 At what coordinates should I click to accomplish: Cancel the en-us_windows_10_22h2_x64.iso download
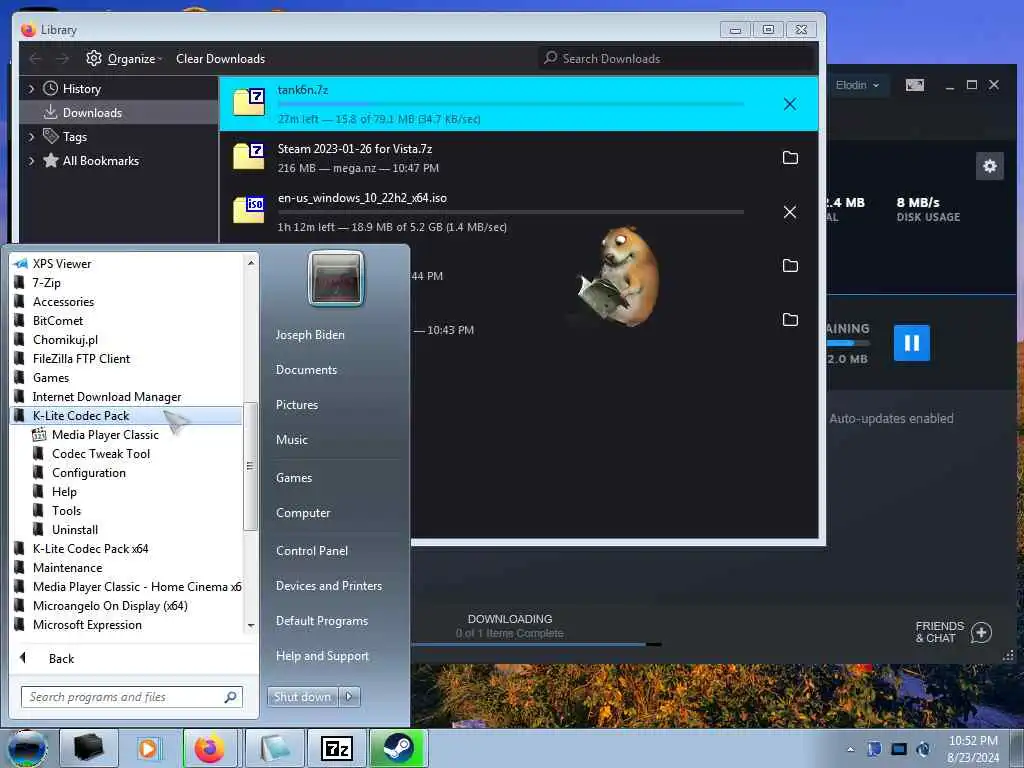790,212
